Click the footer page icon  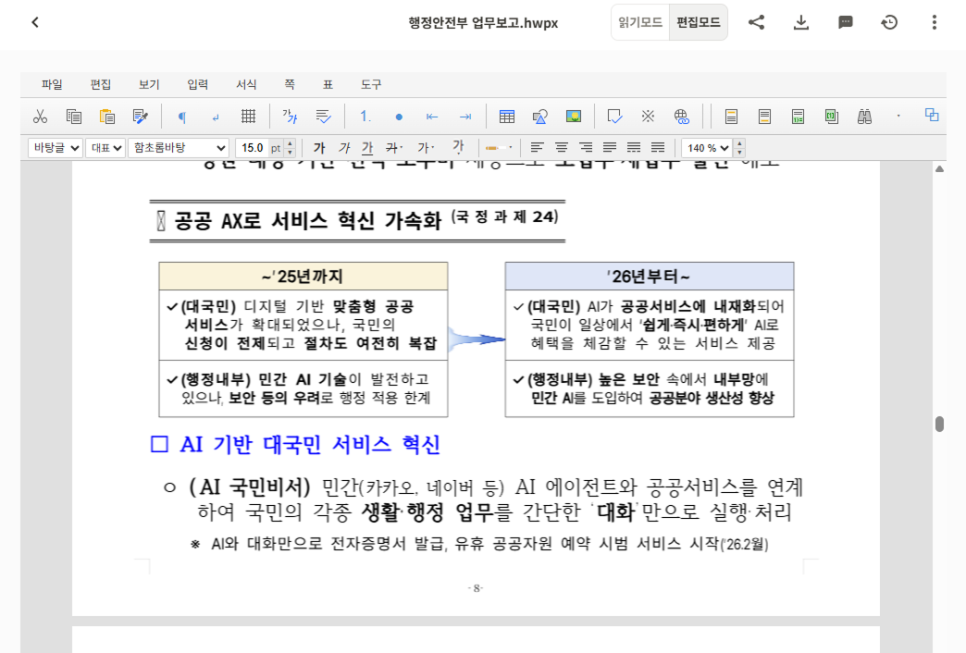pyautogui.click(x=765, y=116)
